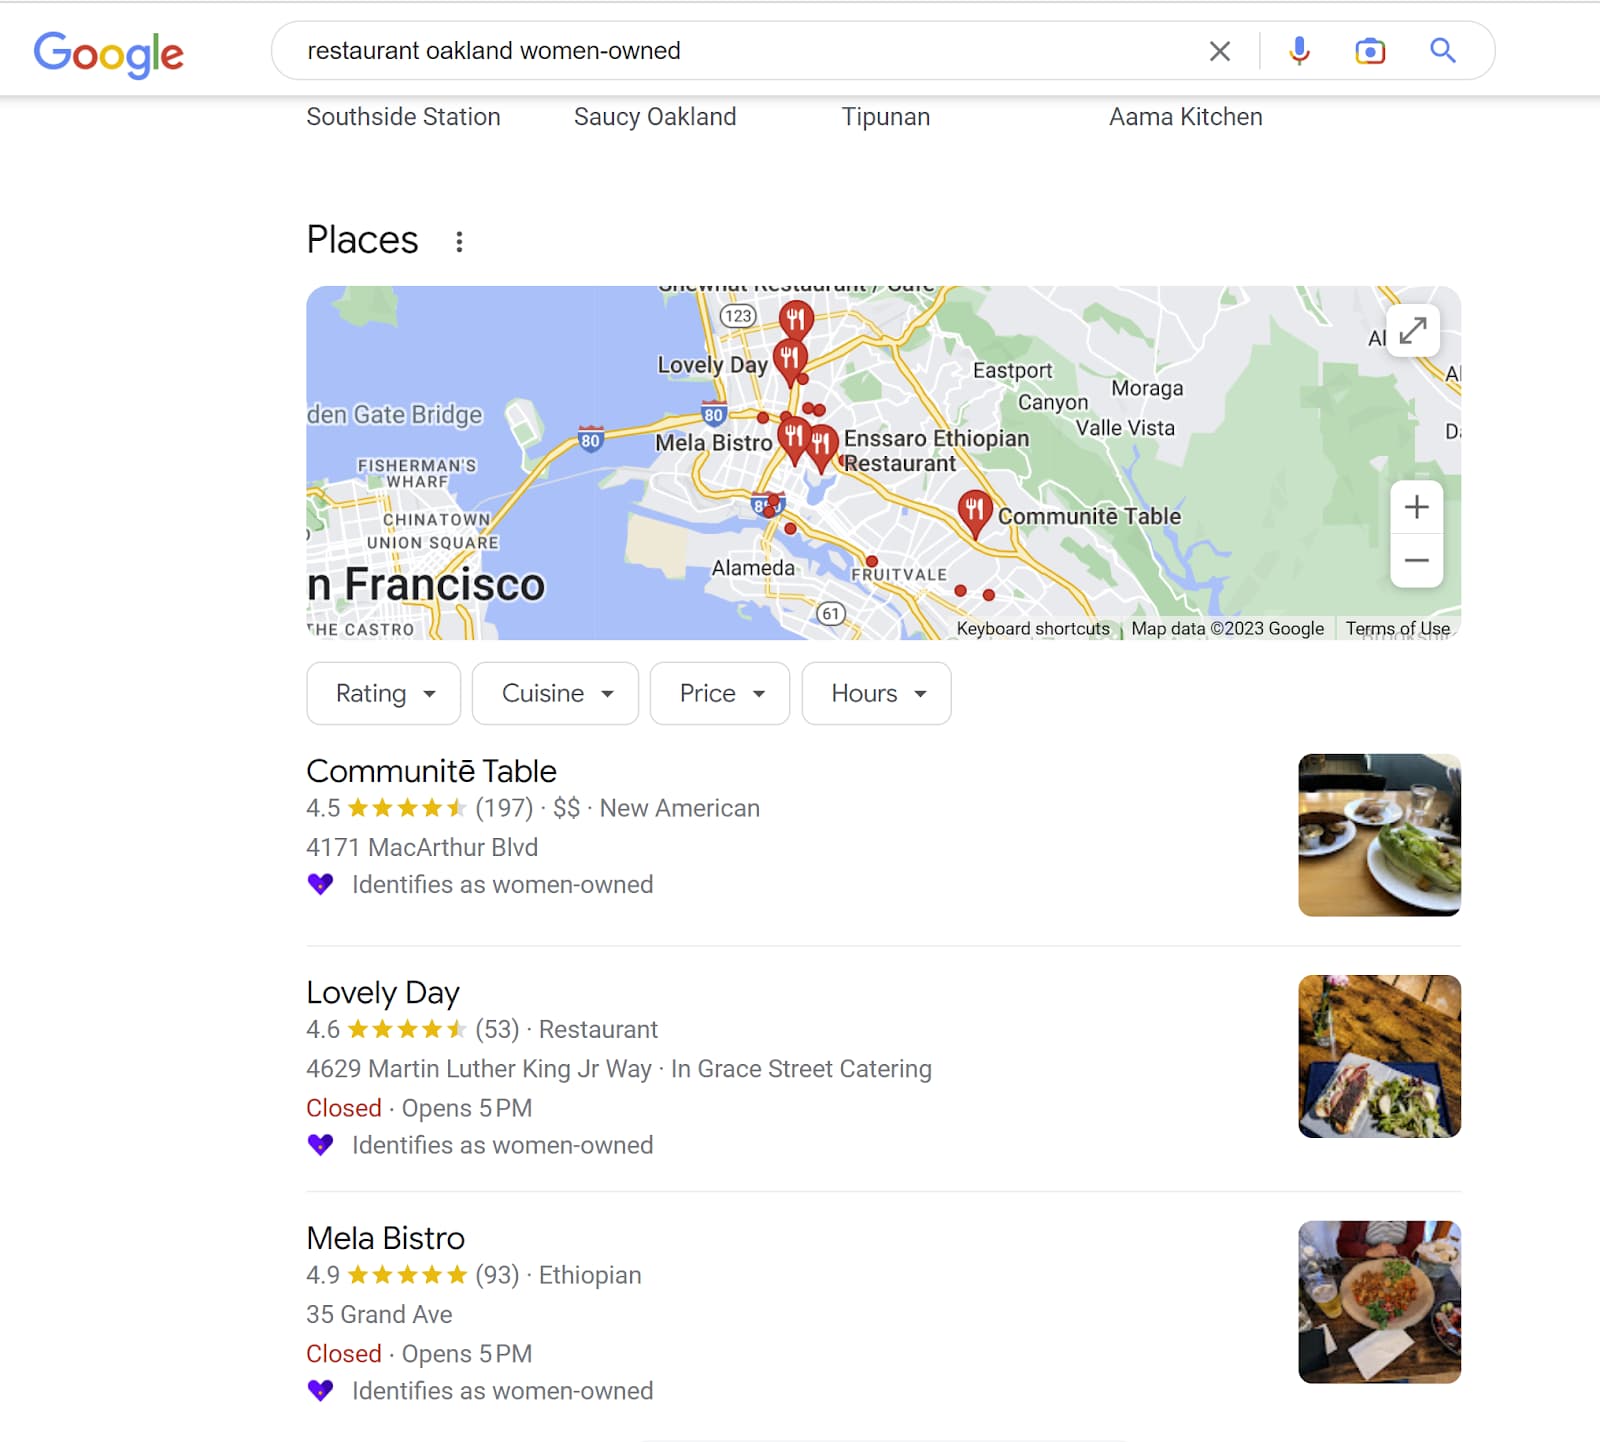Expand the Price filter dropdown

[720, 693]
